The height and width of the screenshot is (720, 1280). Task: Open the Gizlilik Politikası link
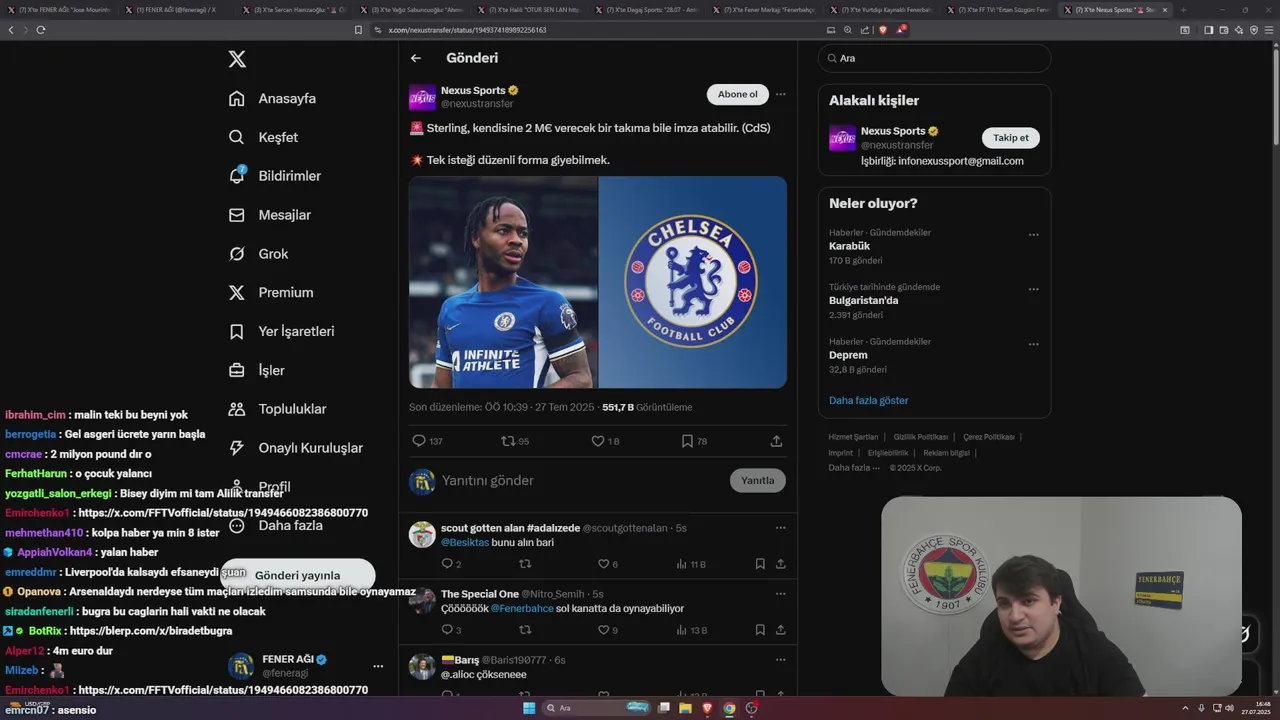[x=920, y=437]
